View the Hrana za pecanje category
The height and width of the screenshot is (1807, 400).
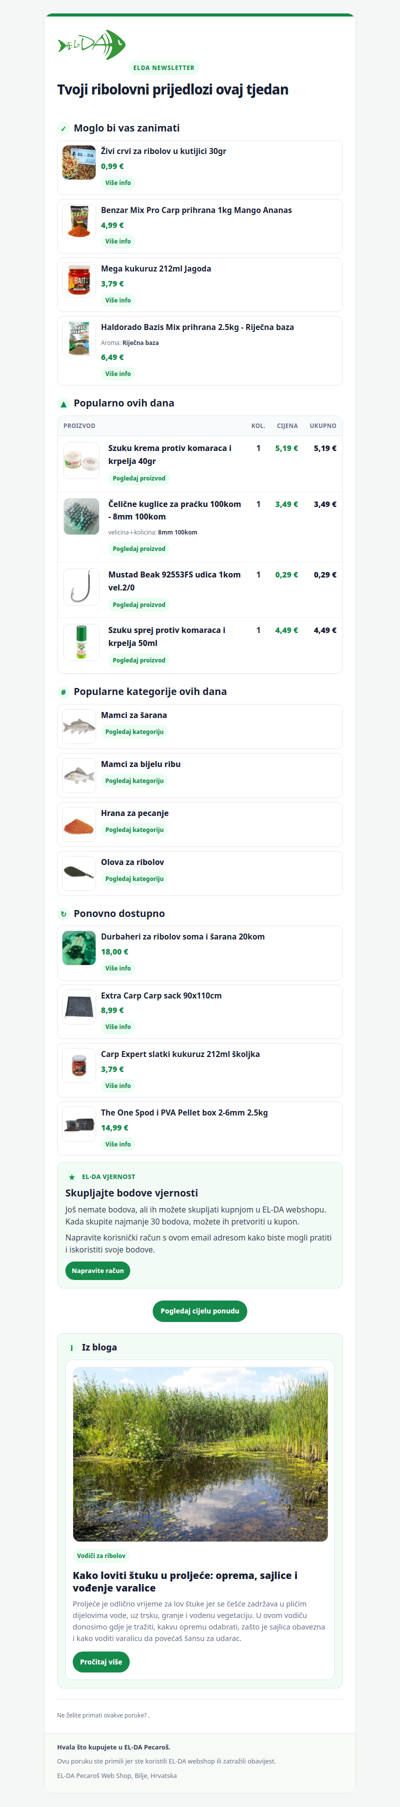pyautogui.click(x=135, y=830)
